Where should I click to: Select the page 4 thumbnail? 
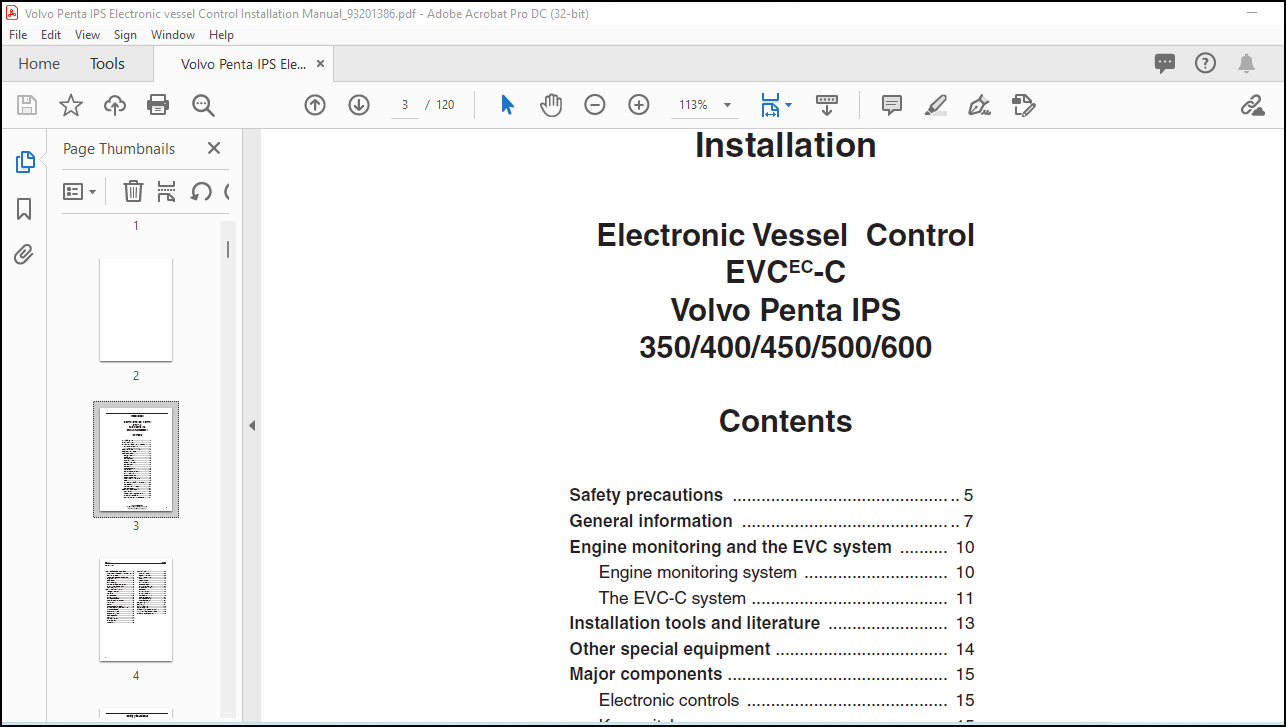tap(136, 609)
